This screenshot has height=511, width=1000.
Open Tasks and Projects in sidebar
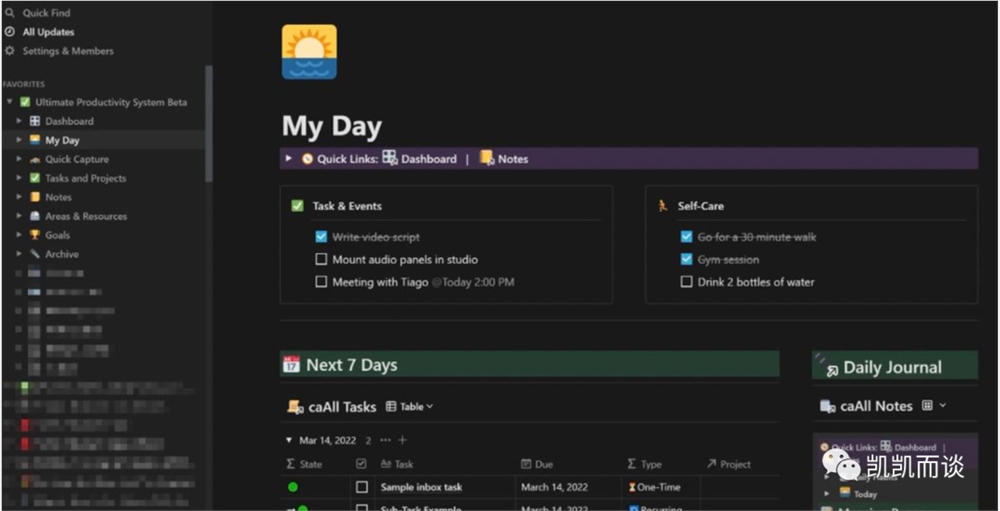[85, 178]
